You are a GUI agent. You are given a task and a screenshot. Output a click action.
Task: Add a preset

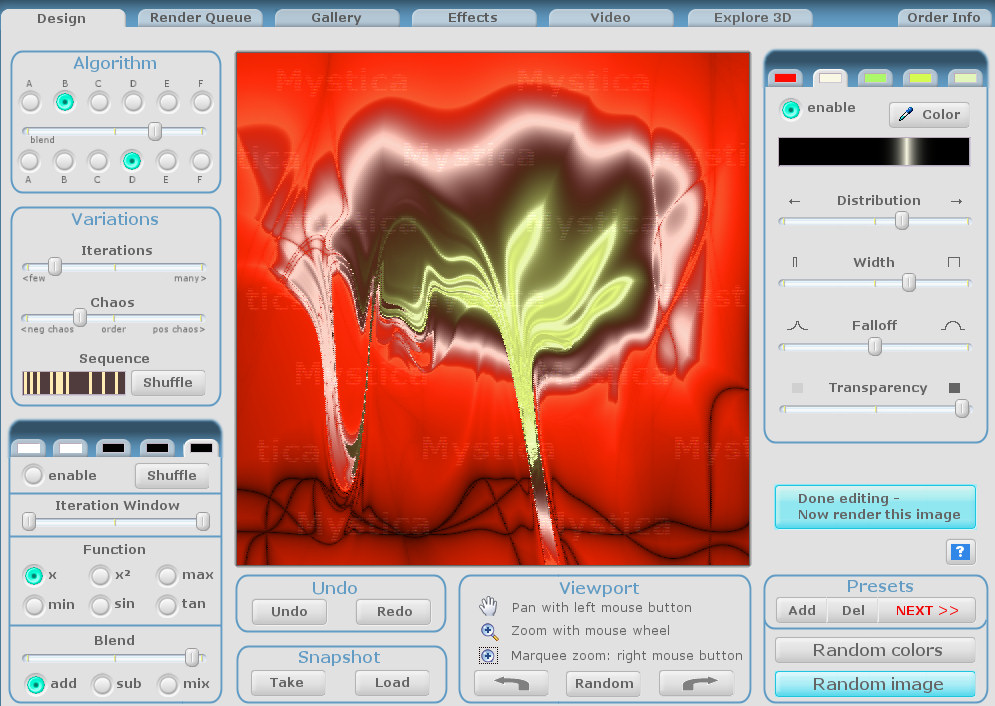click(x=802, y=610)
